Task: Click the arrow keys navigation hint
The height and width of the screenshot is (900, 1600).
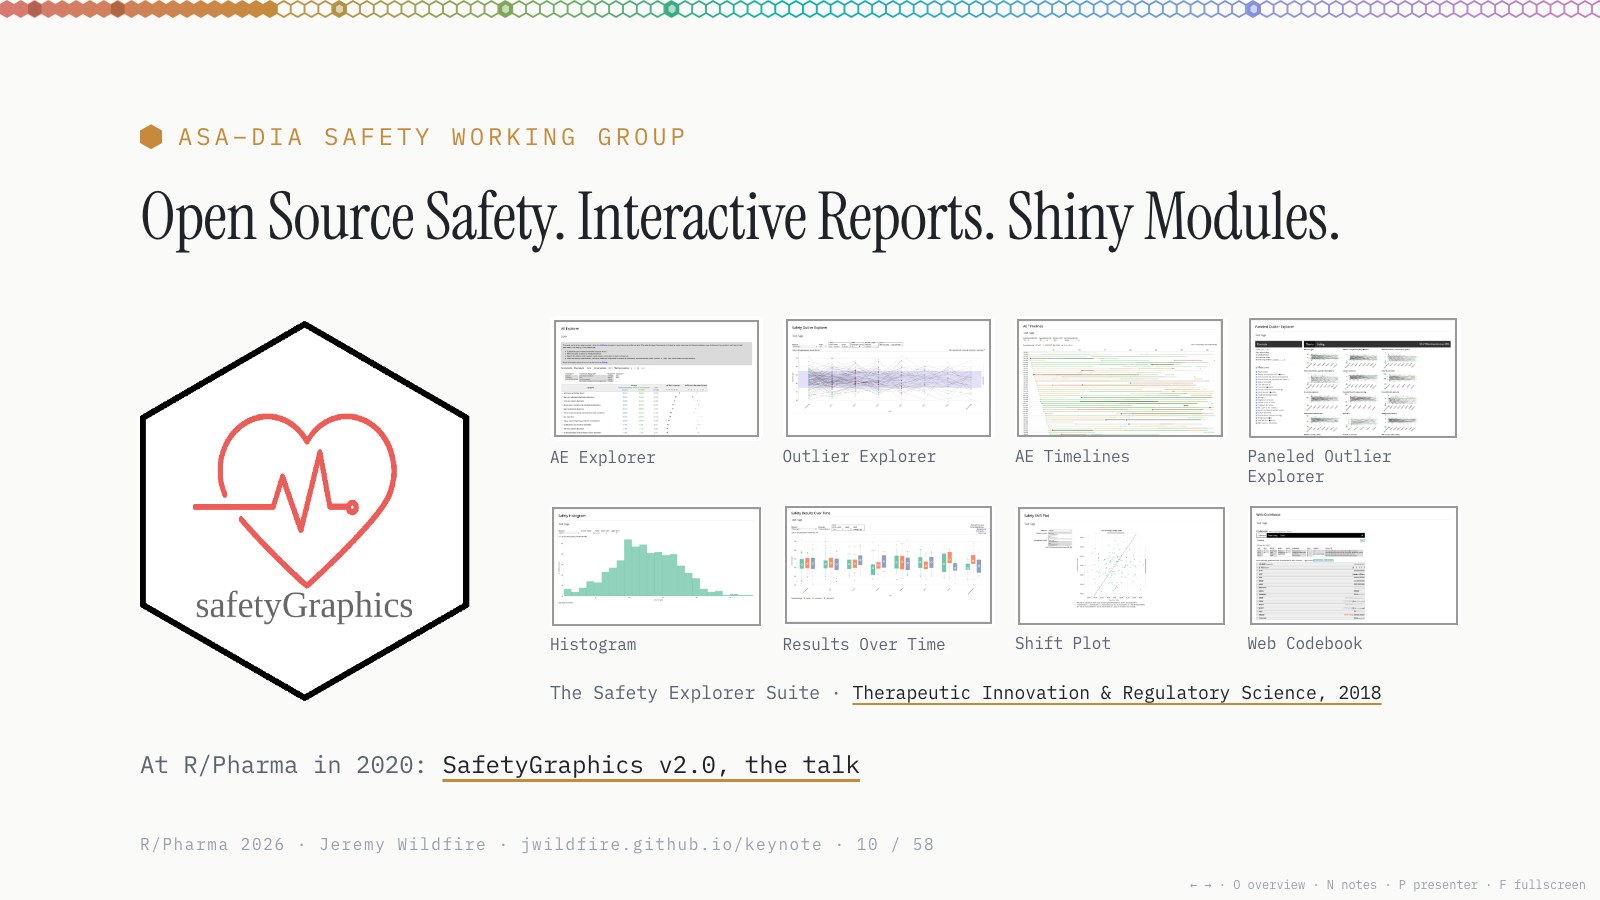Action: [1200, 885]
